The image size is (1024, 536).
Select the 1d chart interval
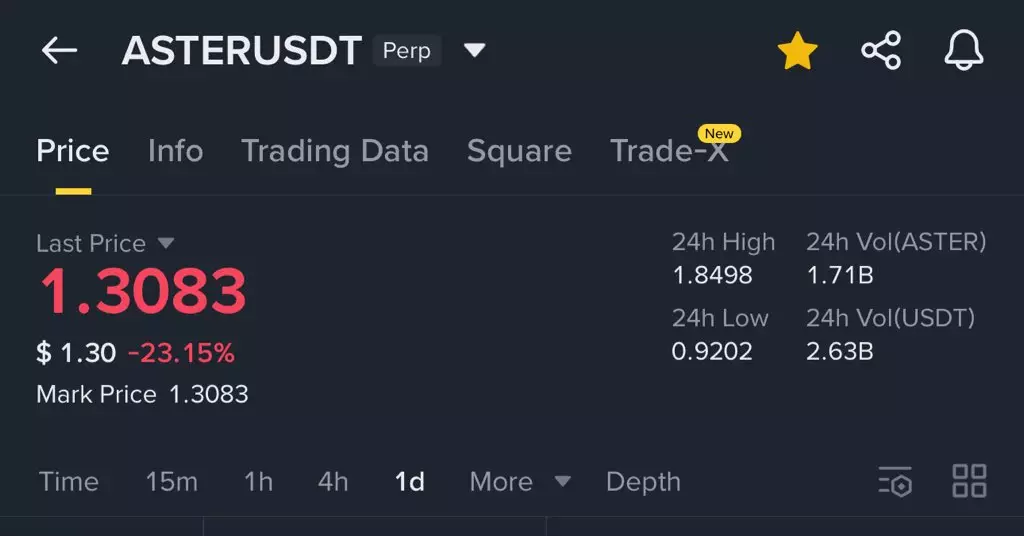pyautogui.click(x=410, y=482)
